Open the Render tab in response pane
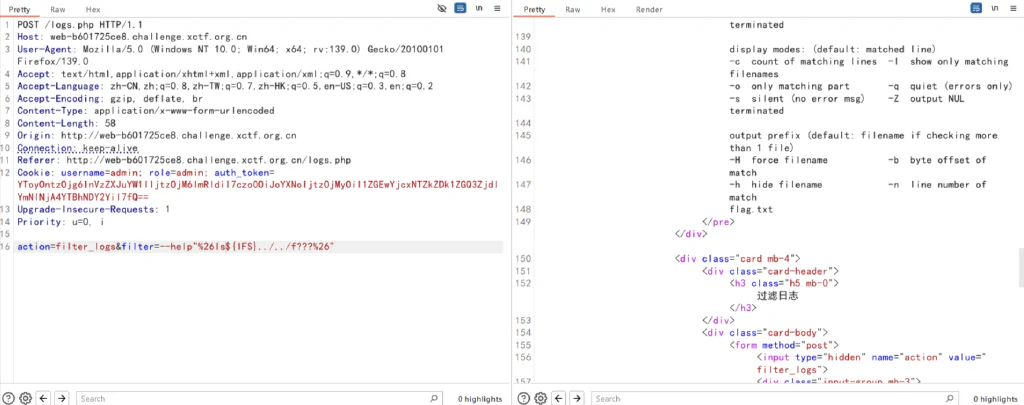 tap(649, 9)
